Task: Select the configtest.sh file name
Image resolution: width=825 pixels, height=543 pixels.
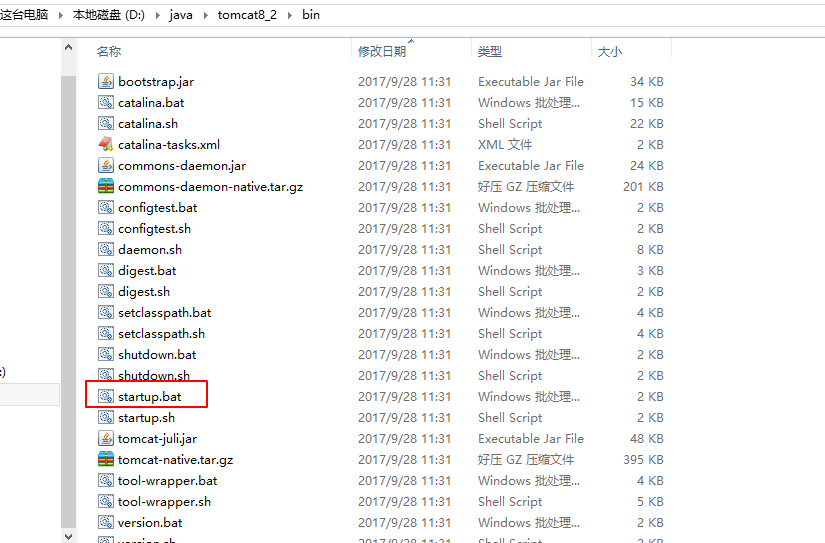Action: point(154,229)
